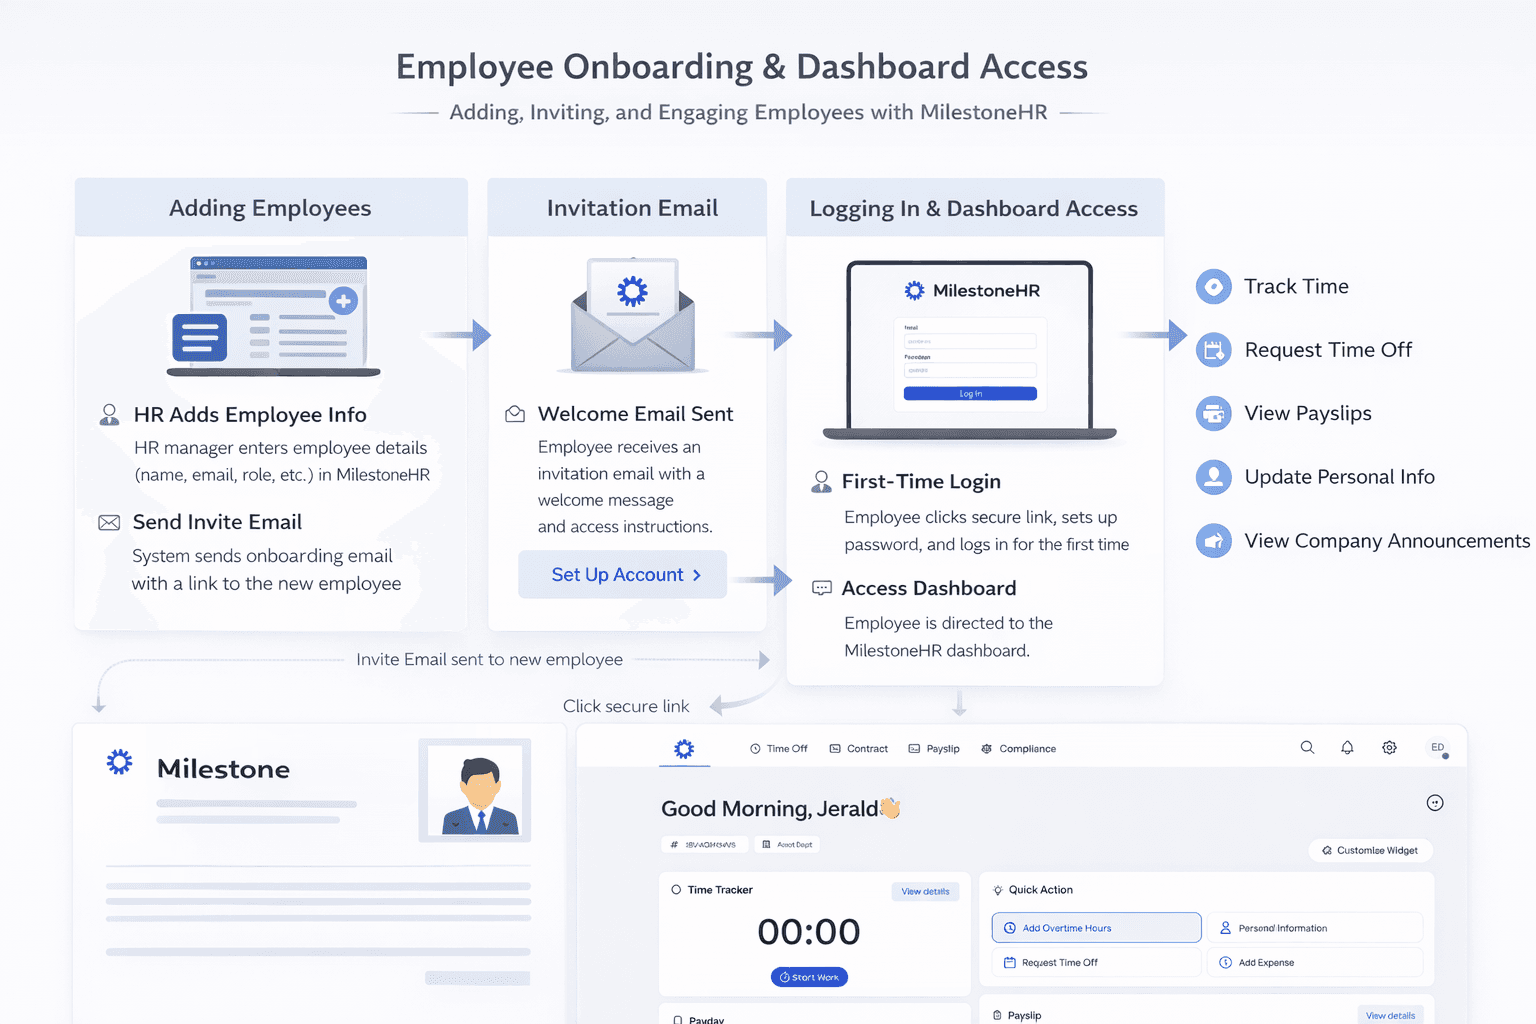
Task: Open the Contract menu item
Action: [x=858, y=749]
